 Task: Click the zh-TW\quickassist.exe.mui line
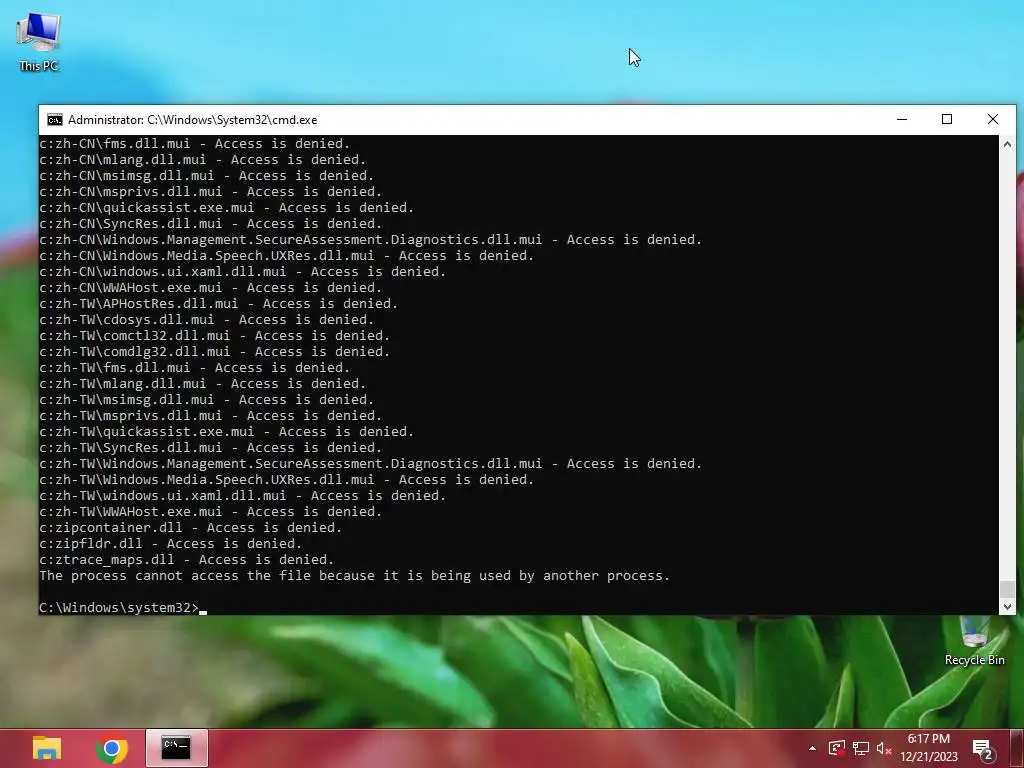pos(227,432)
